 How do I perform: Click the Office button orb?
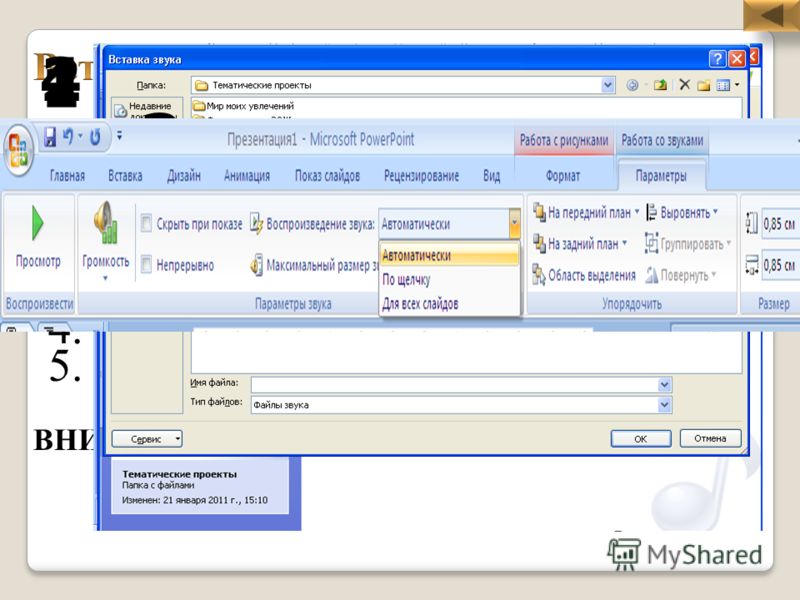[x=18, y=150]
